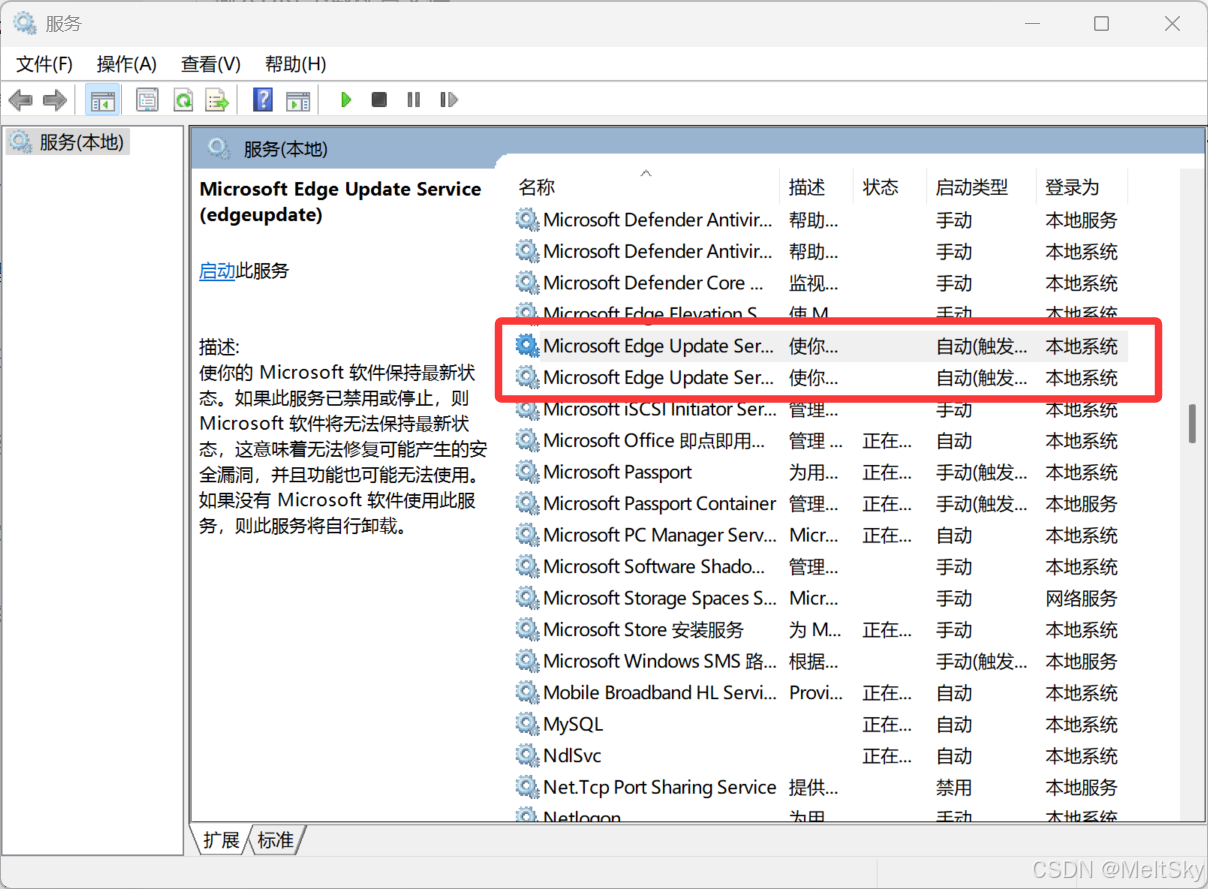Click the gear icon of NdlSvc service
Viewport: 1208px width, 889px height.
527,756
